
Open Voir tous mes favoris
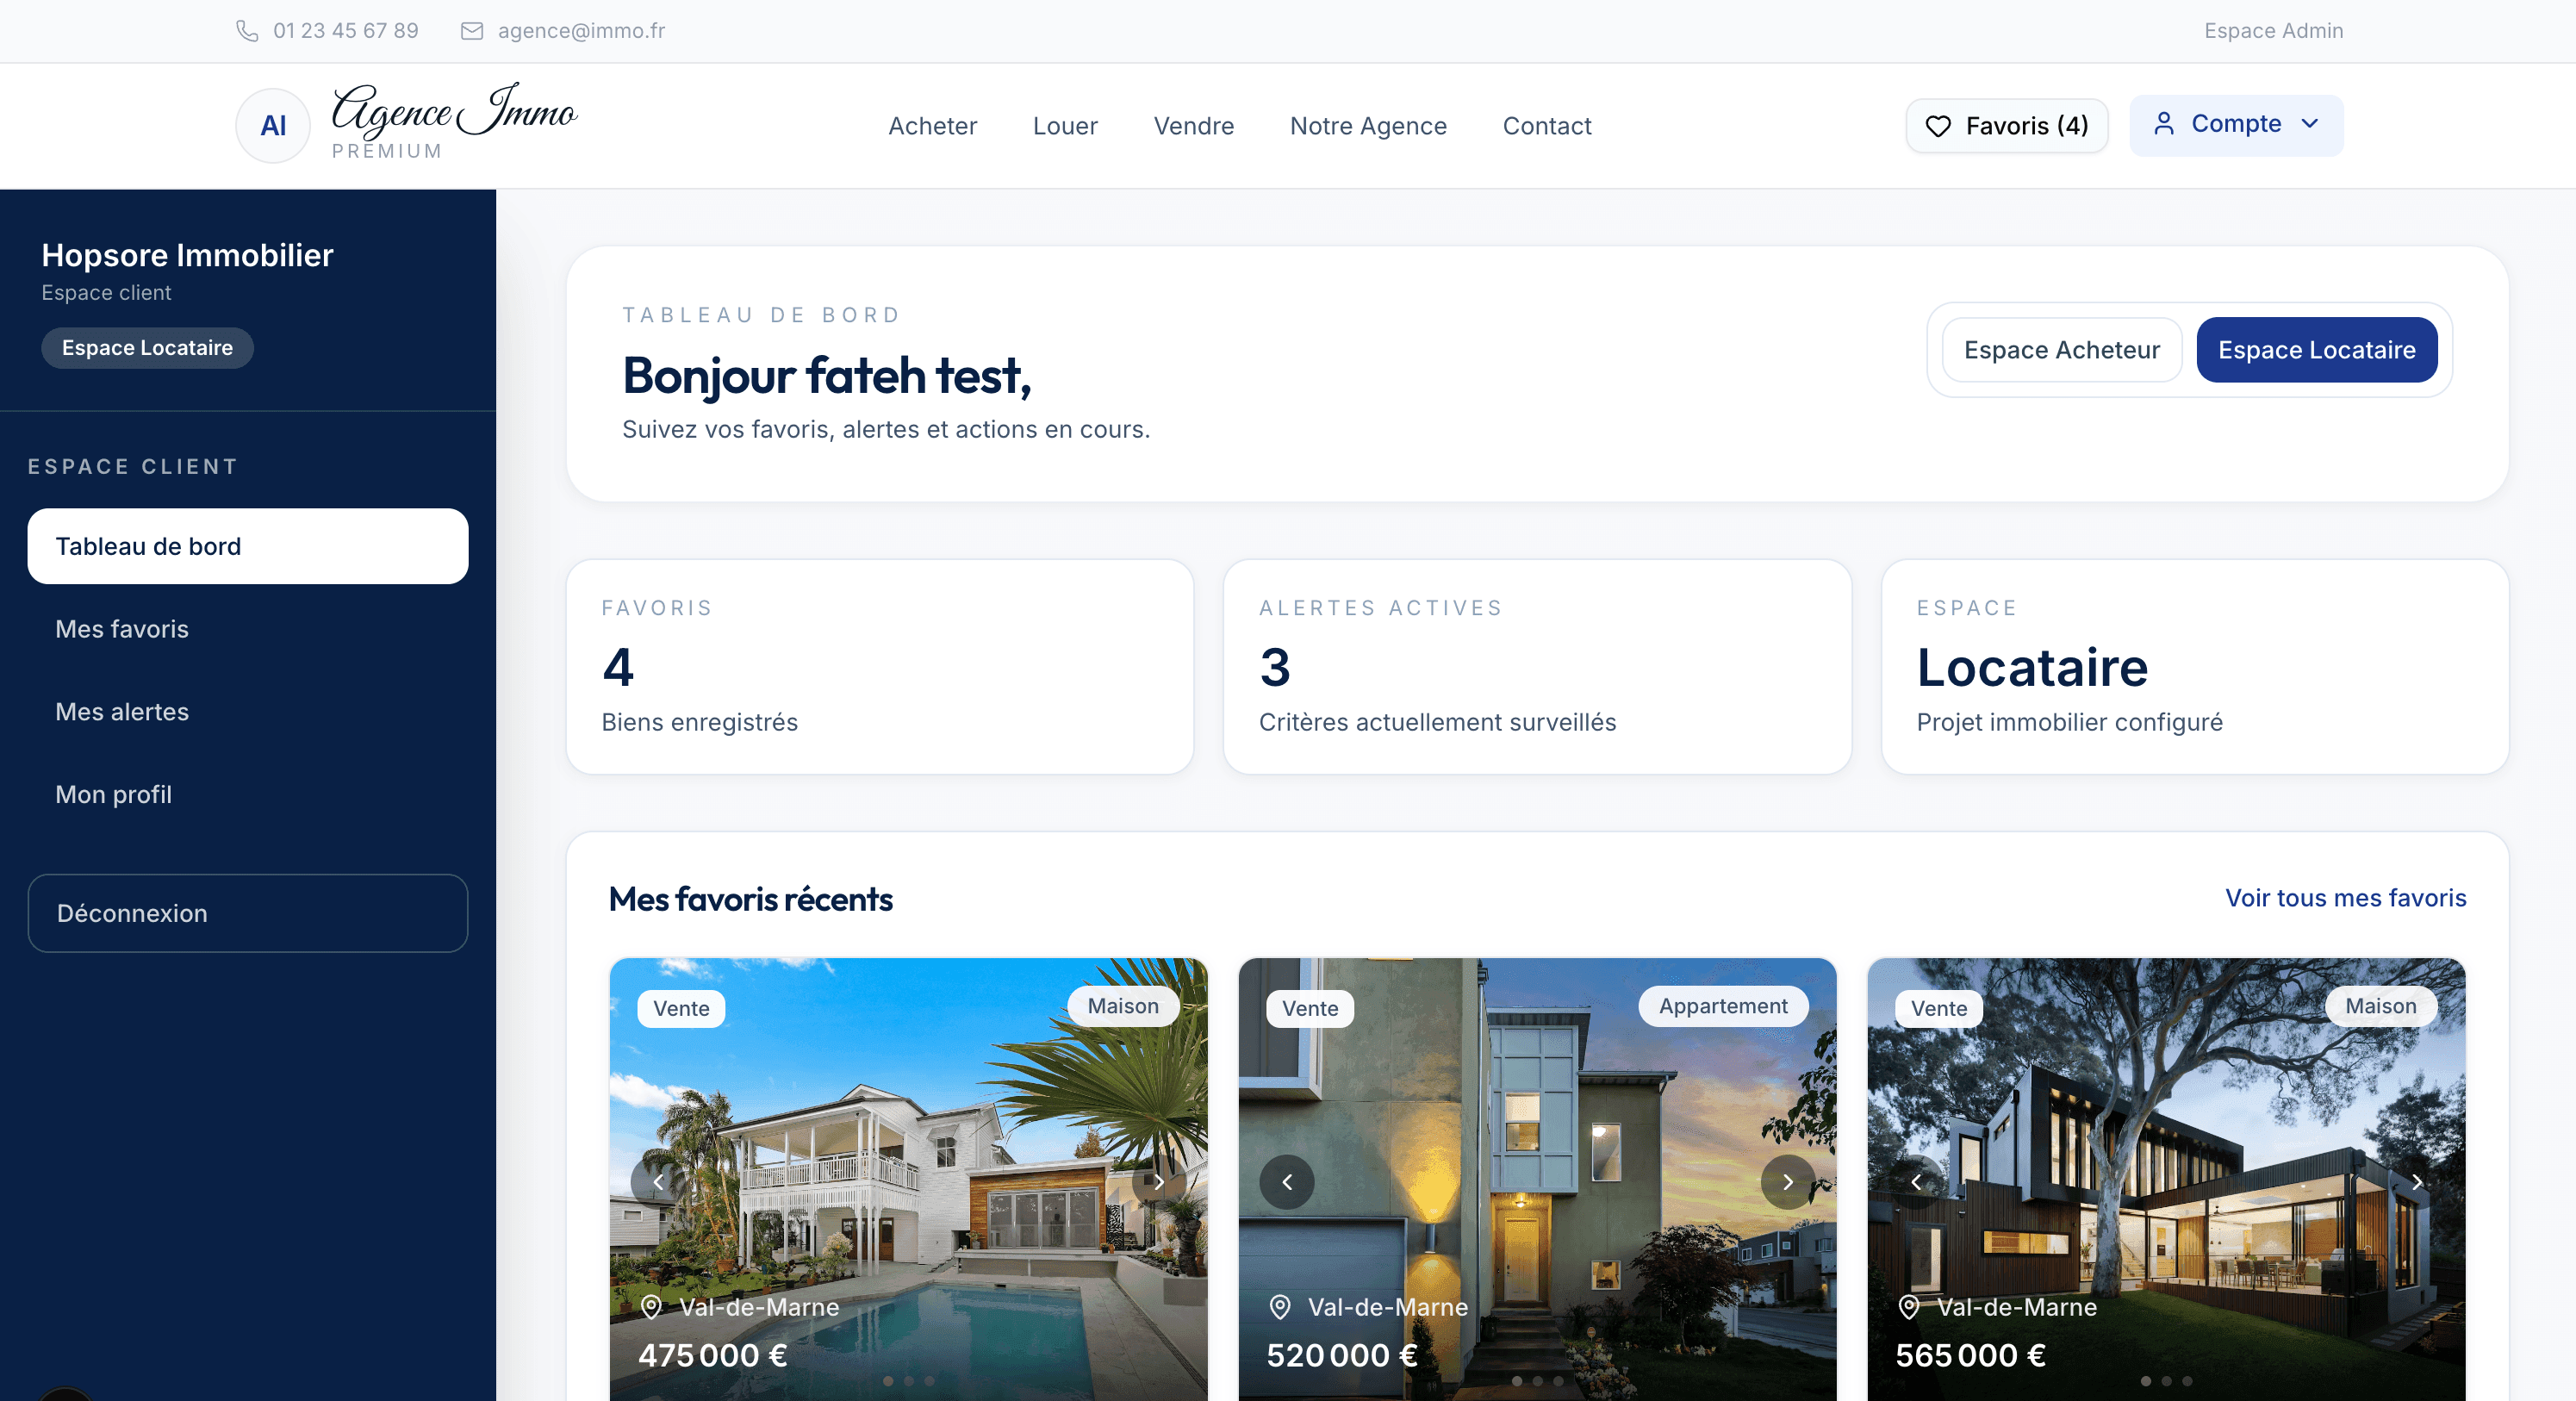(x=2344, y=898)
